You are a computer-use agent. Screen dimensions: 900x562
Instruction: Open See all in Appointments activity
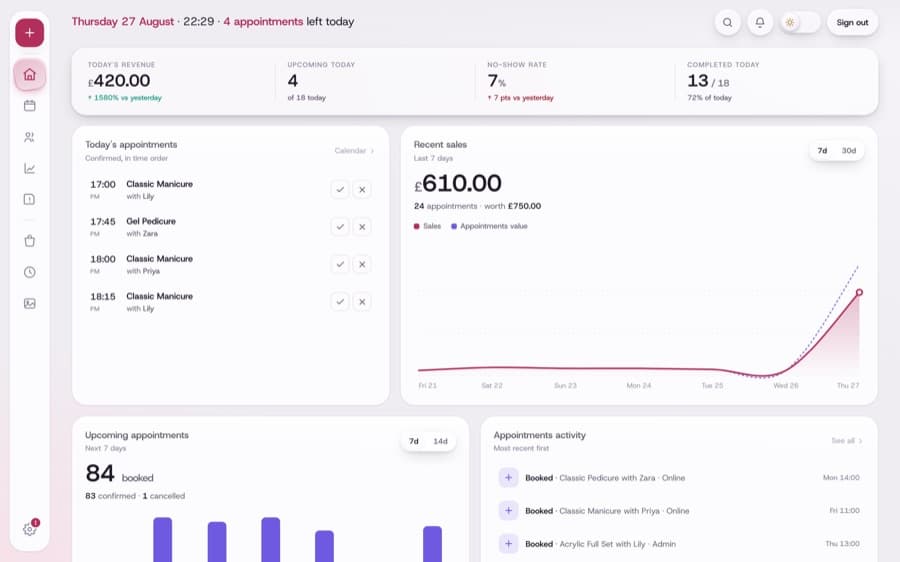(x=847, y=441)
